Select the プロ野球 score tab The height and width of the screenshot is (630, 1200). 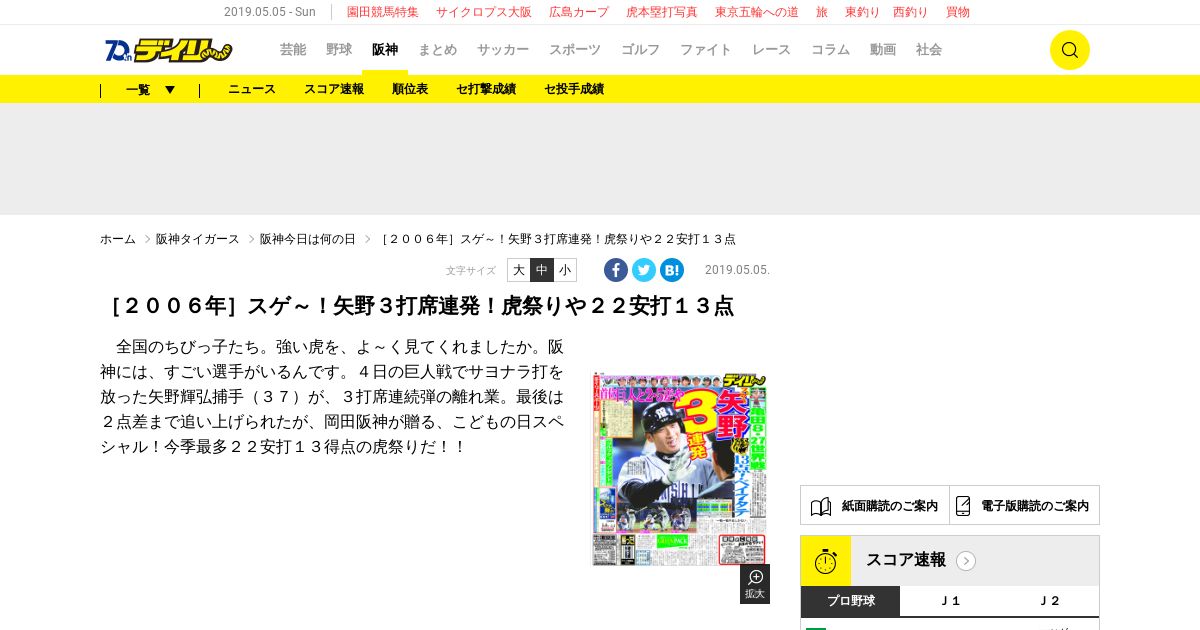(x=850, y=601)
